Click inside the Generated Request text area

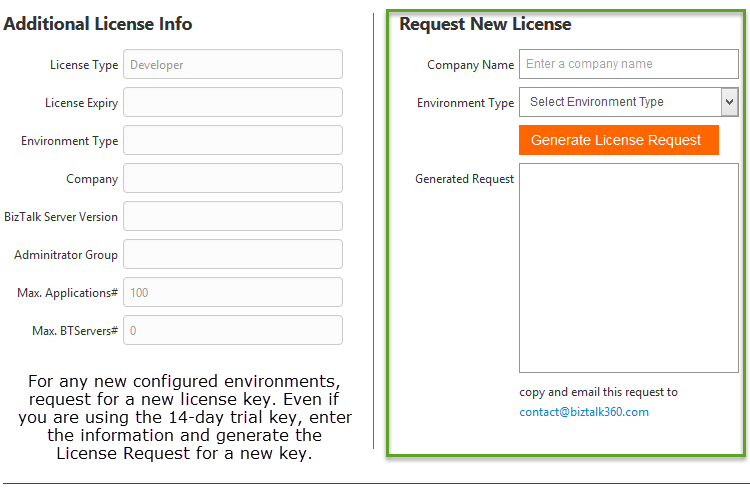[x=628, y=268]
